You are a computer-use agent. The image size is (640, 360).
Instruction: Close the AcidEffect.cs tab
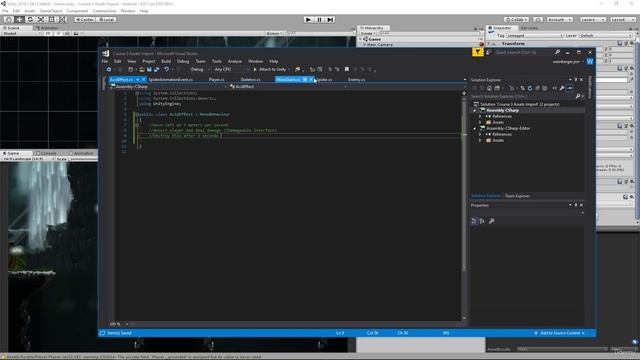coord(144,80)
